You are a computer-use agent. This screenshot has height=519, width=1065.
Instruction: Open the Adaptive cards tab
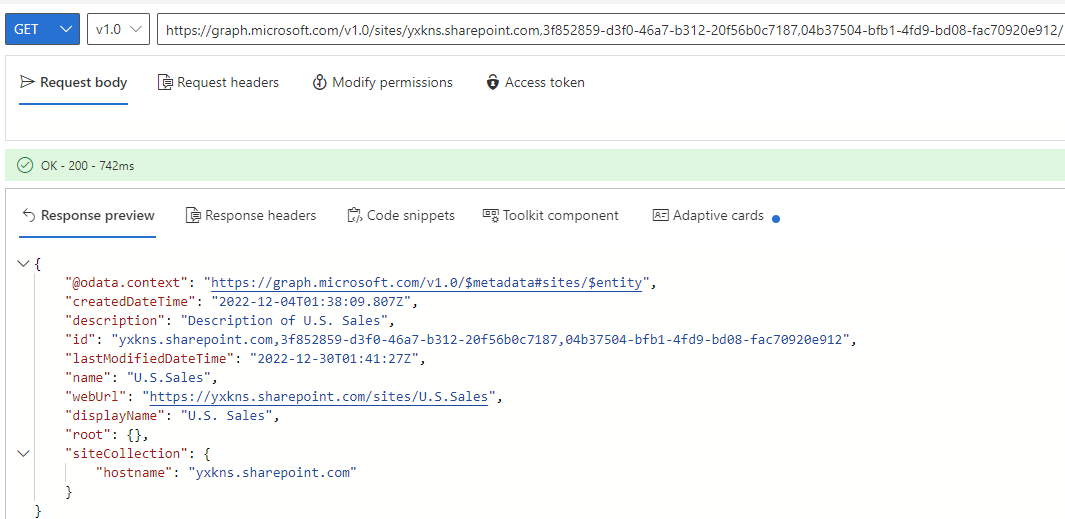click(708, 216)
